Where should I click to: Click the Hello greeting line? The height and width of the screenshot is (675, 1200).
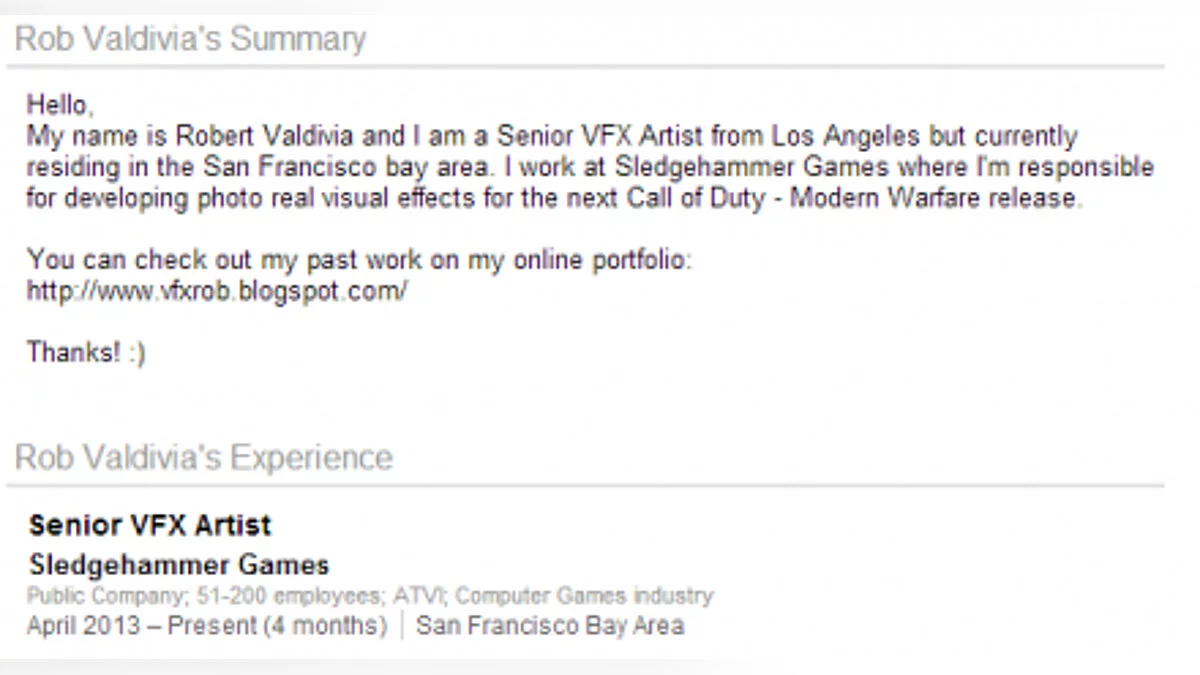[60, 105]
